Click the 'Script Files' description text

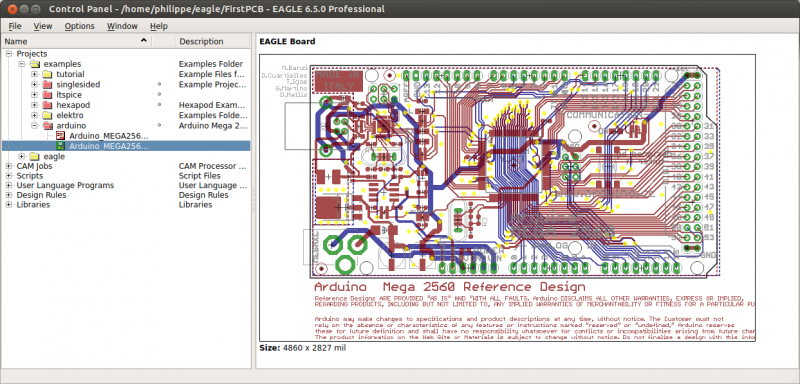tap(199, 176)
